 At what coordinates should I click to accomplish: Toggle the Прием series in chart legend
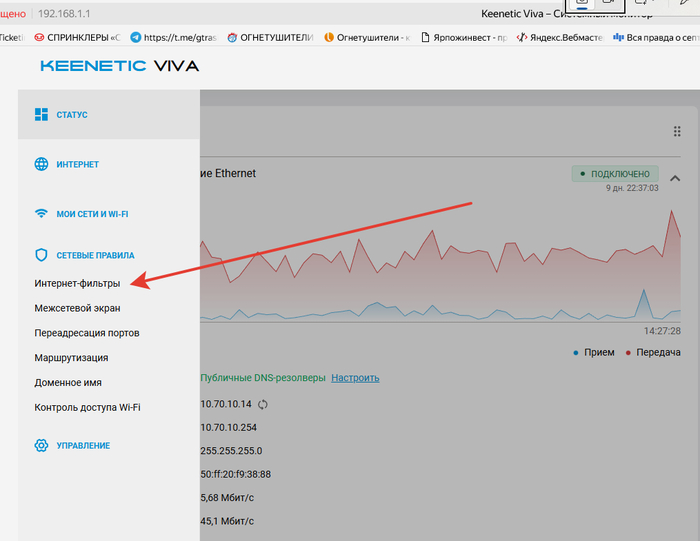(595, 353)
